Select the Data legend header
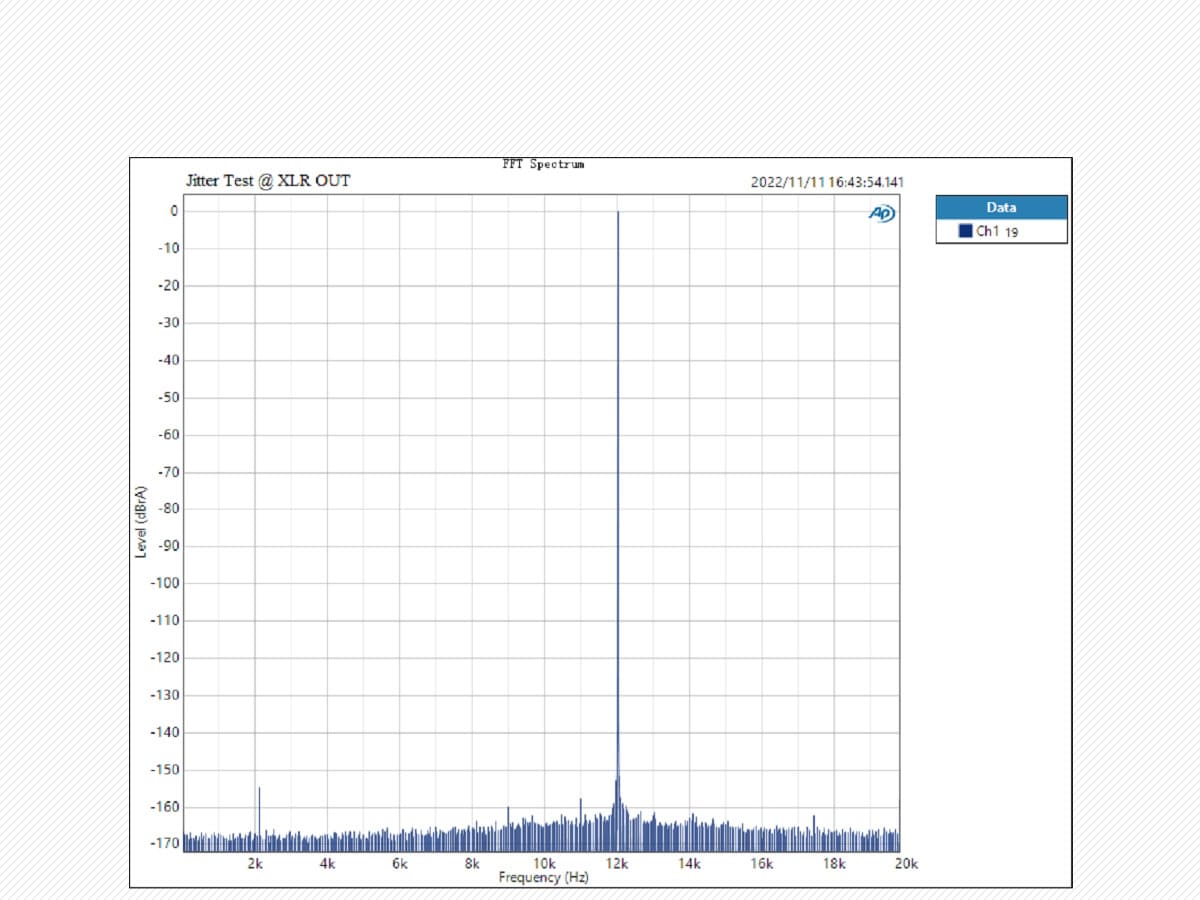Viewport: 1200px width, 900px height. click(x=1001, y=208)
